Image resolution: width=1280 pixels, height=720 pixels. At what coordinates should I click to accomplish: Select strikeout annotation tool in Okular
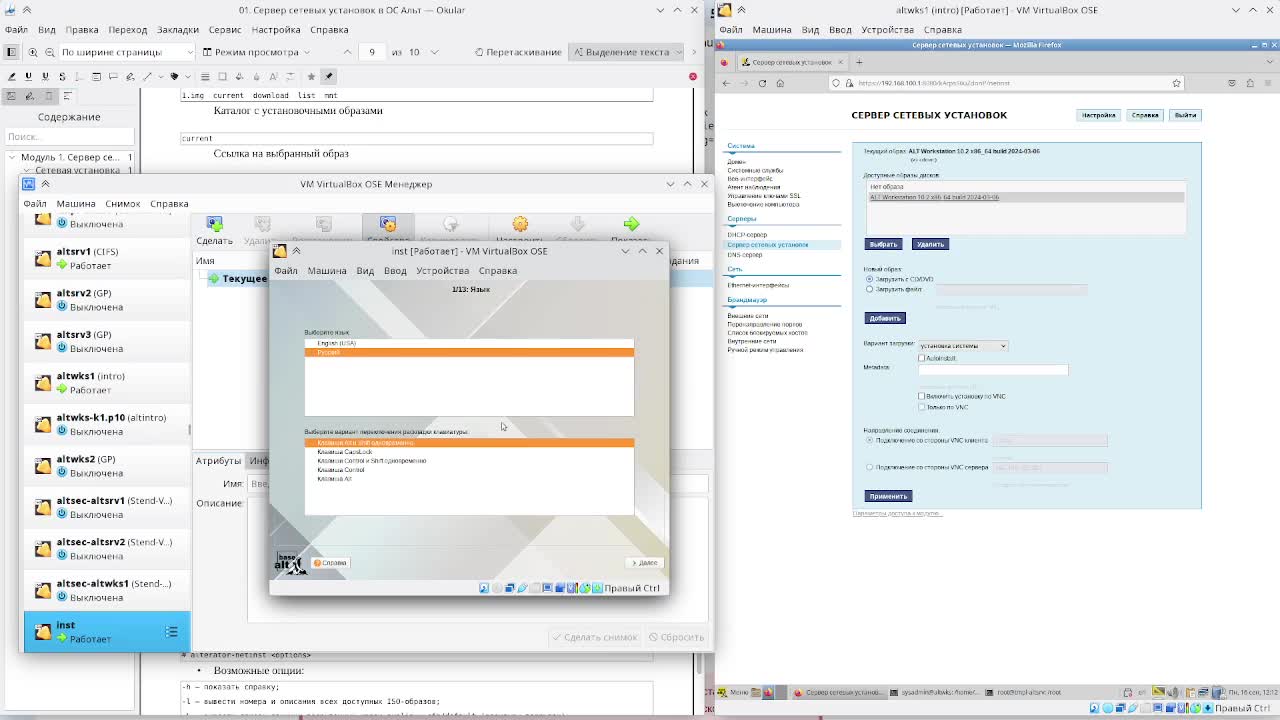point(63,76)
